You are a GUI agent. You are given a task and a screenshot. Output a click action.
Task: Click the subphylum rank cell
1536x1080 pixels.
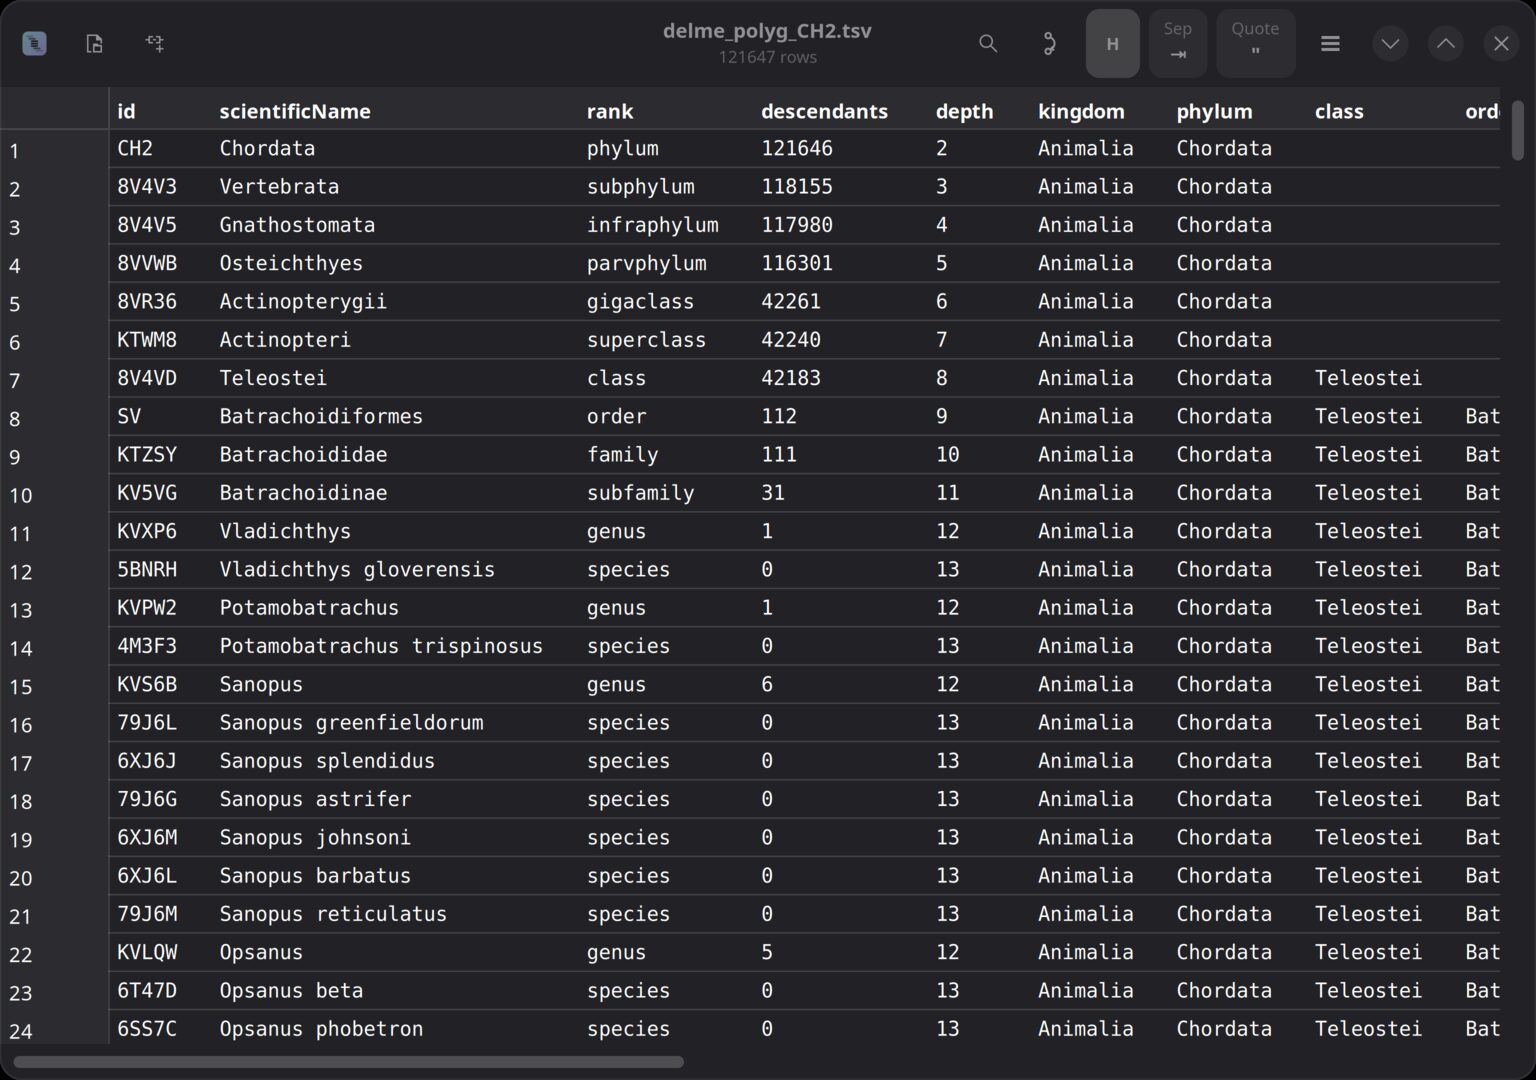[x=640, y=186]
